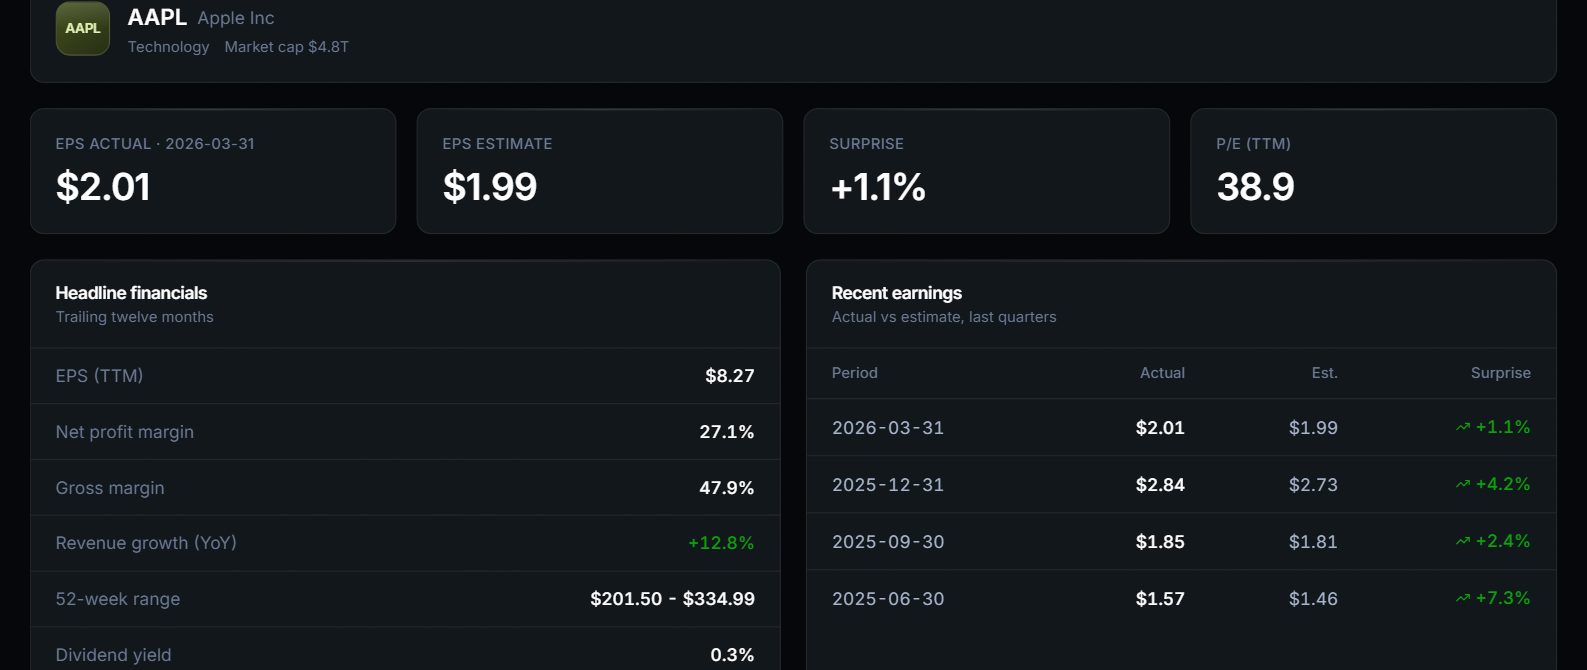Screen dimensions: 1587x670
Task: Click the trend arrow icon beside +7.3% surprise
Action: (1463, 598)
